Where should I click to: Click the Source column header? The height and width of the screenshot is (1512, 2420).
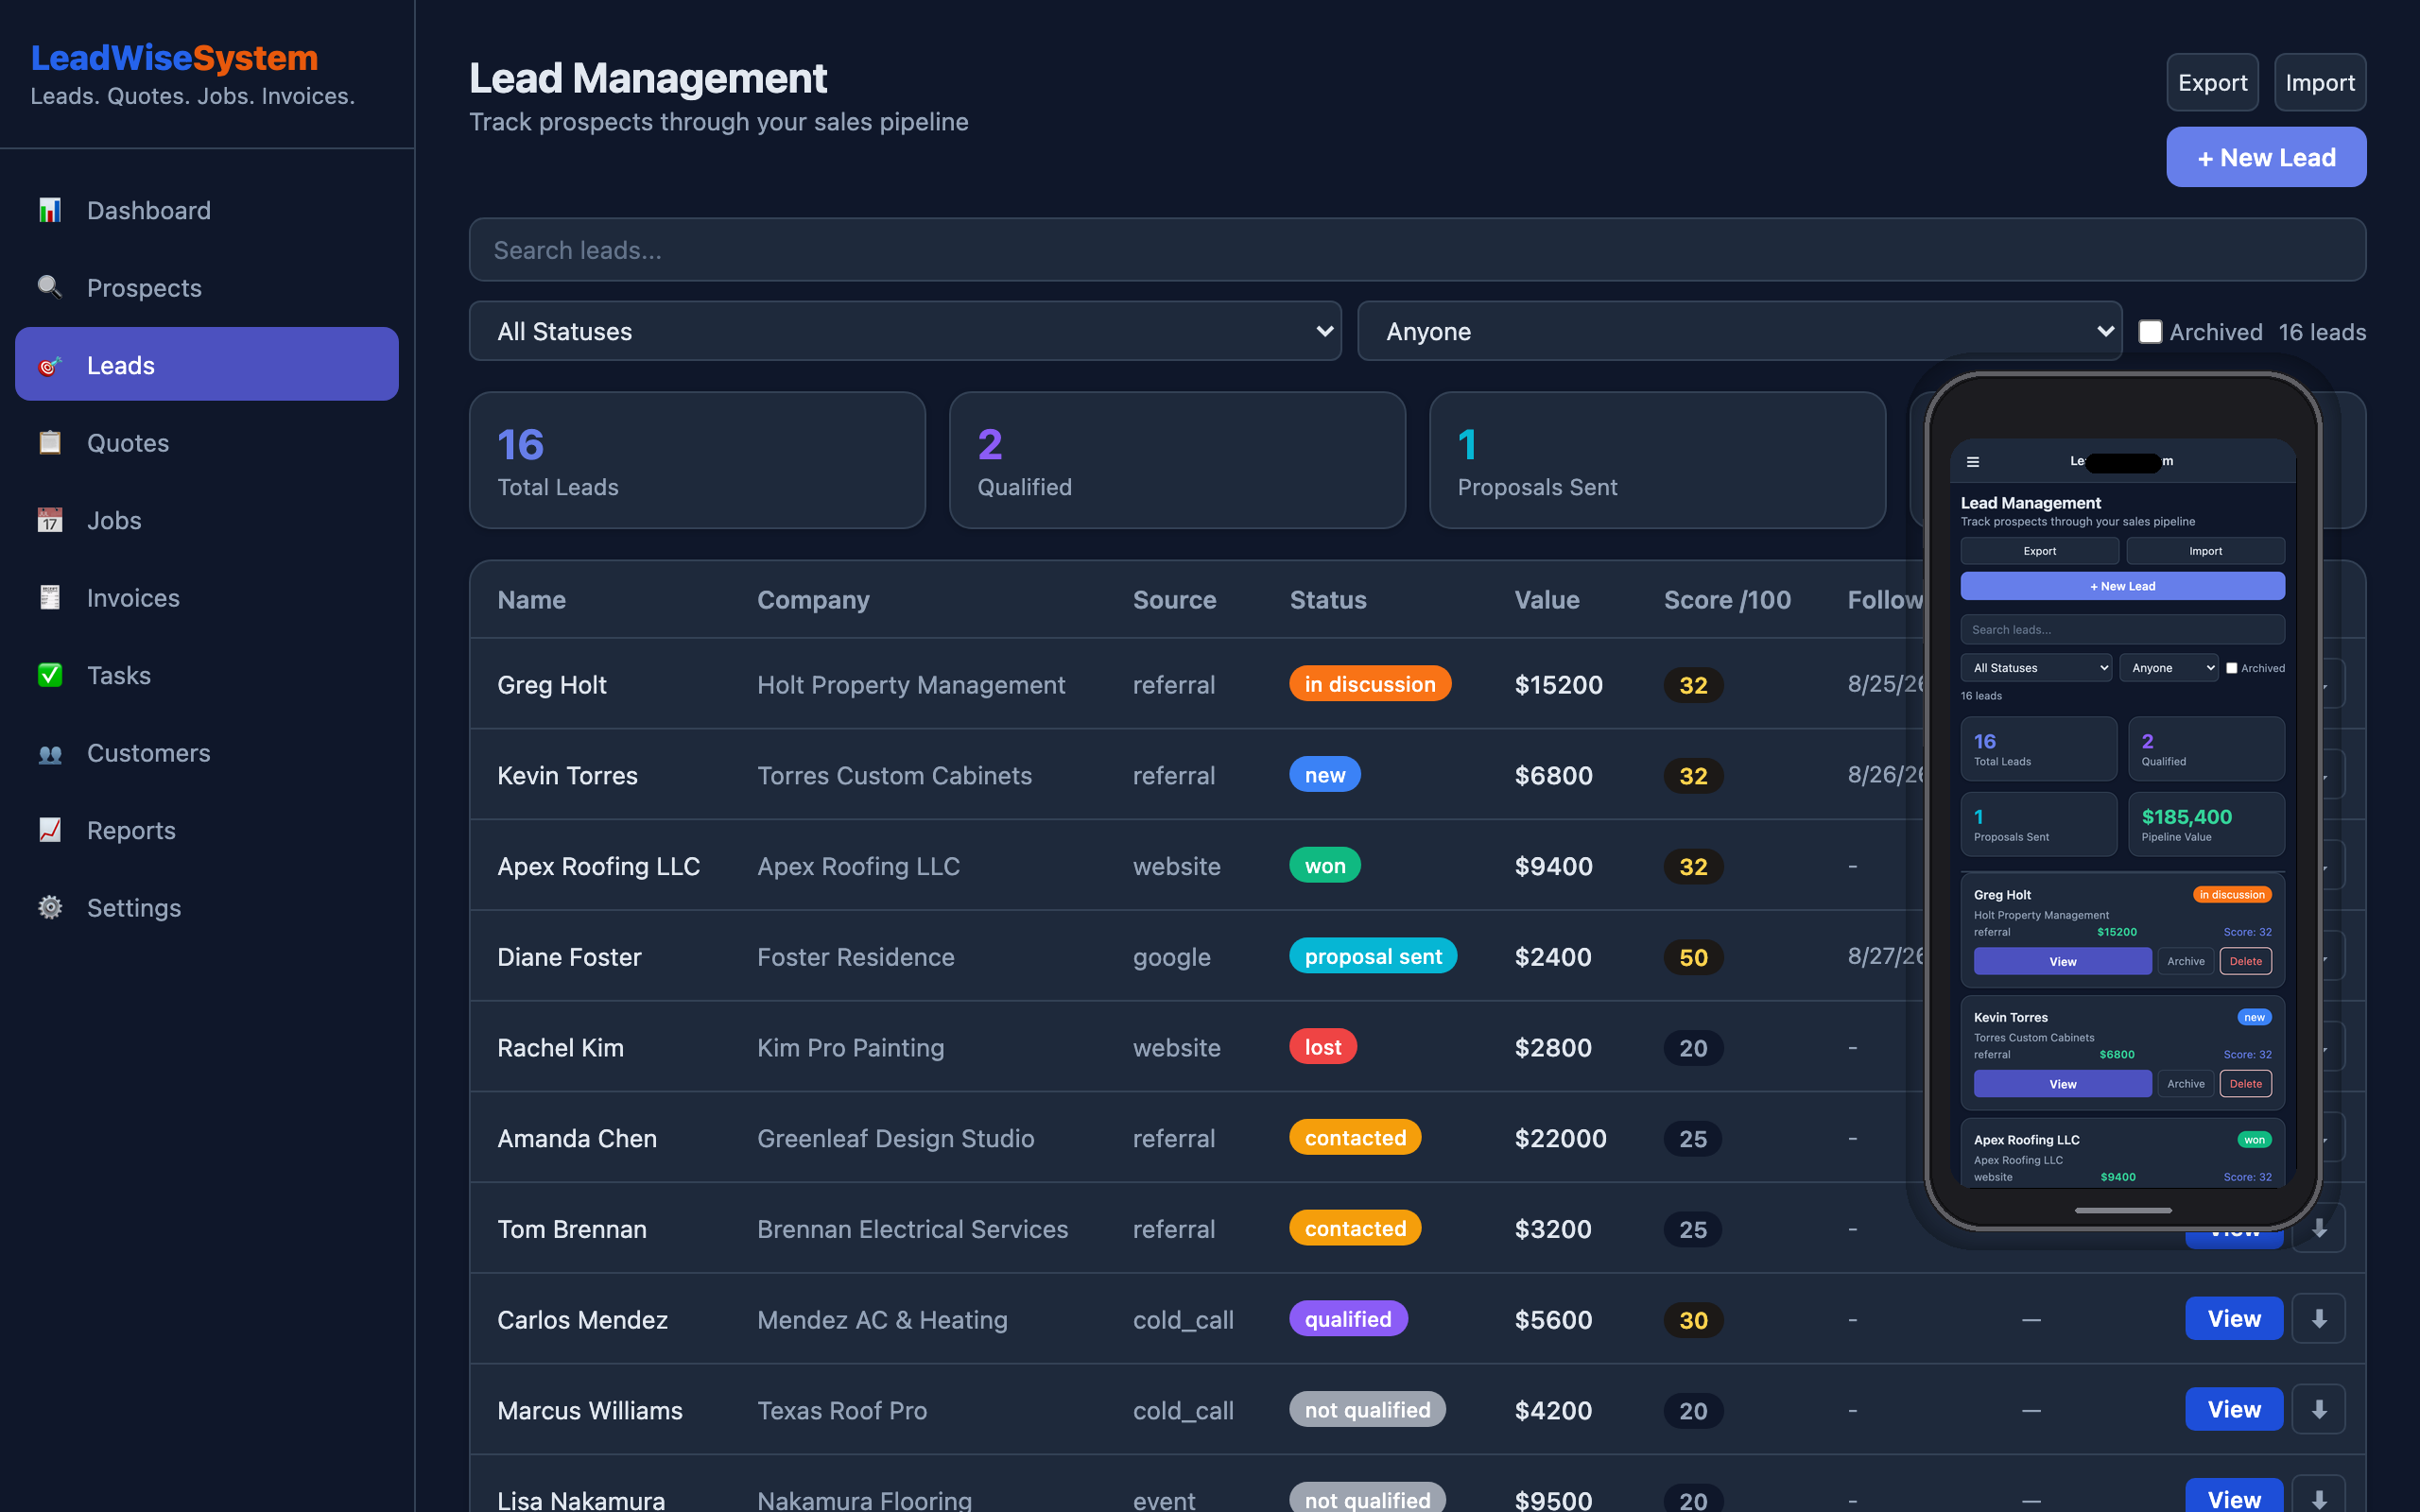(x=1174, y=600)
